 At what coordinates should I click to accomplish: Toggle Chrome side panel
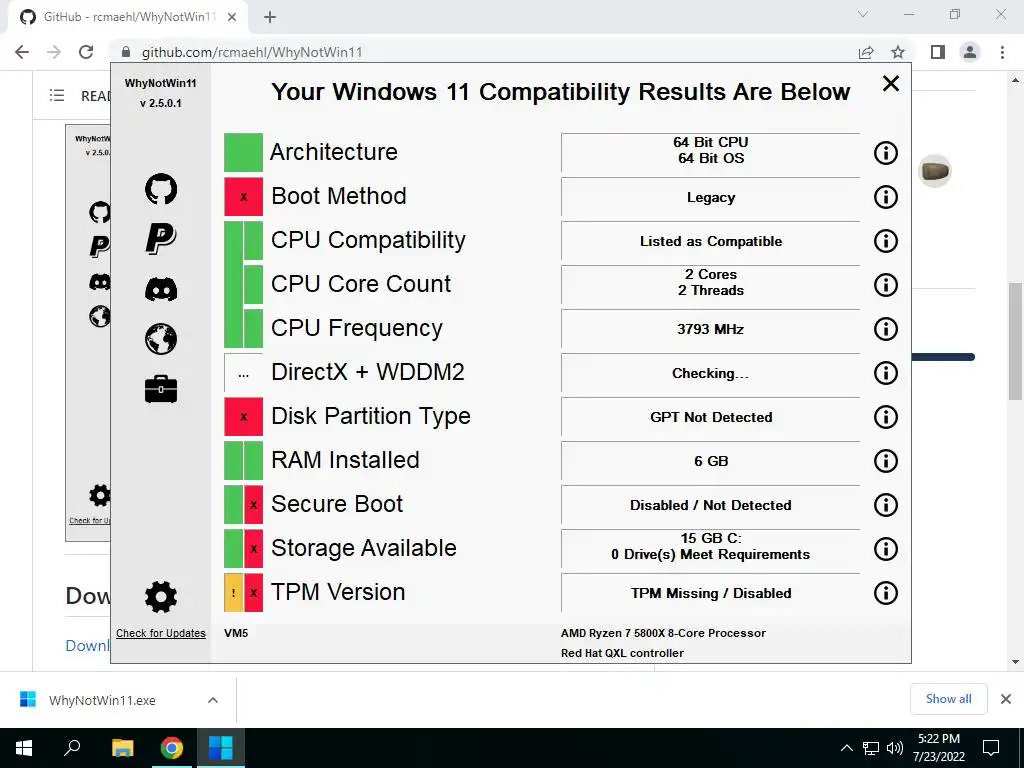938,52
